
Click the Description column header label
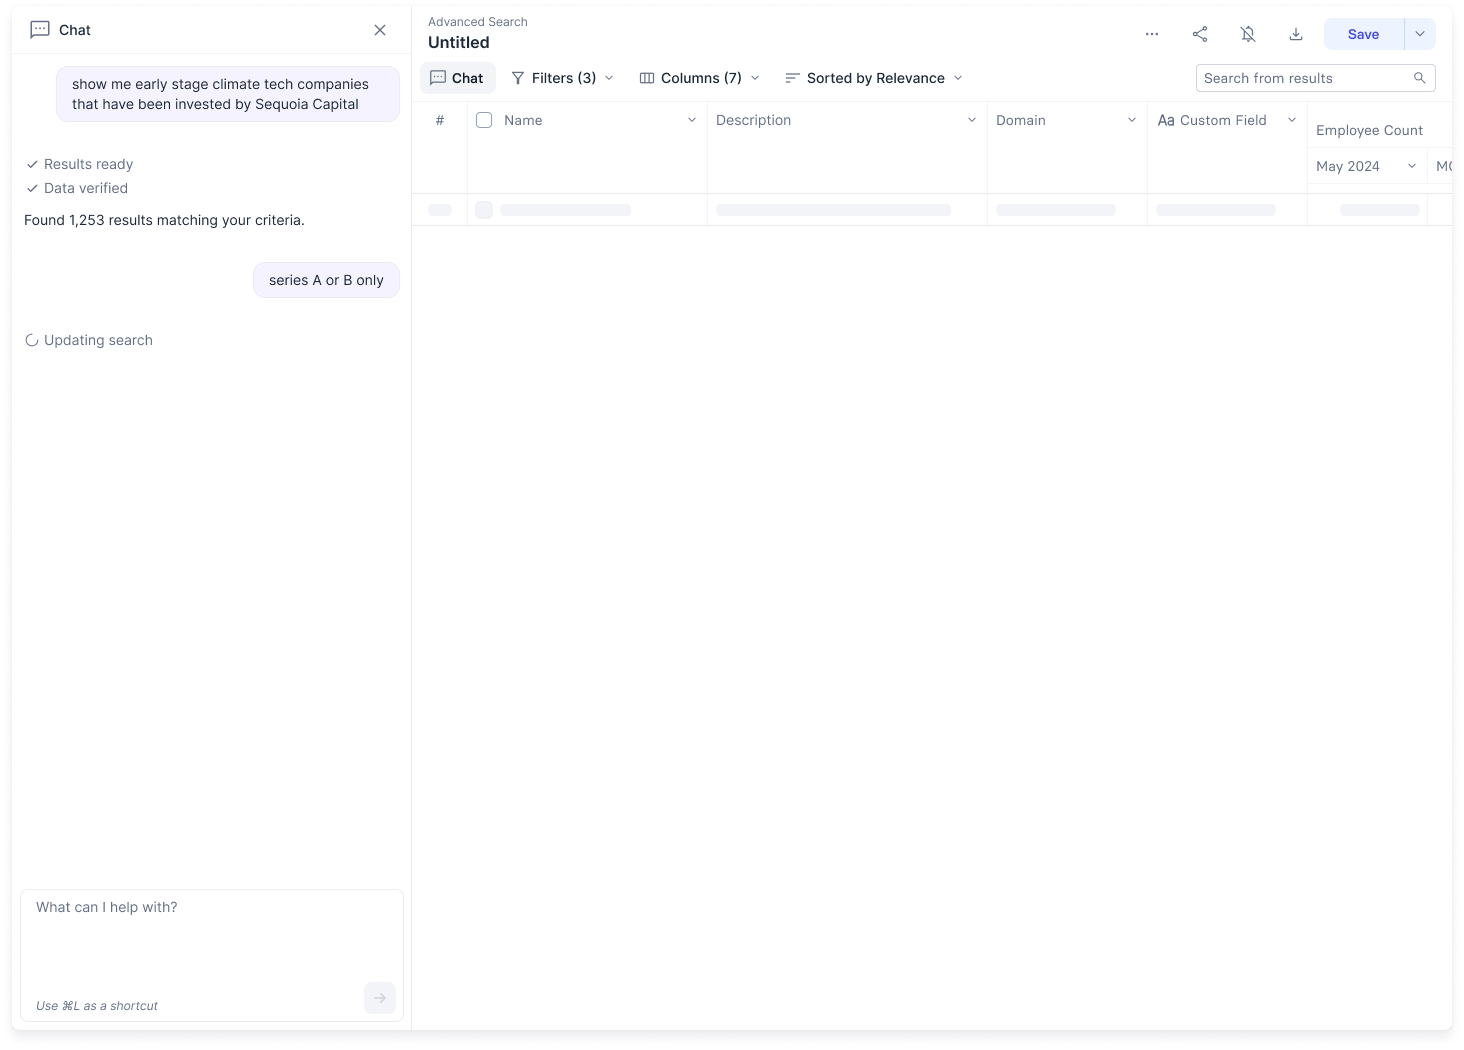pos(753,120)
